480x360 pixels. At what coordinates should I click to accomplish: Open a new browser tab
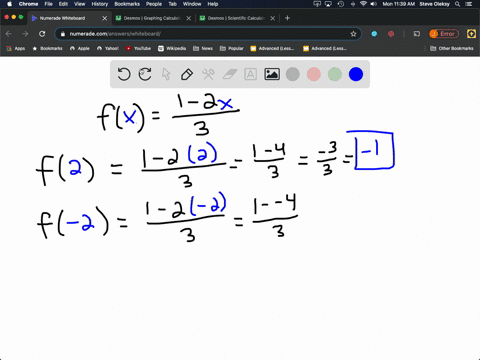[287, 18]
